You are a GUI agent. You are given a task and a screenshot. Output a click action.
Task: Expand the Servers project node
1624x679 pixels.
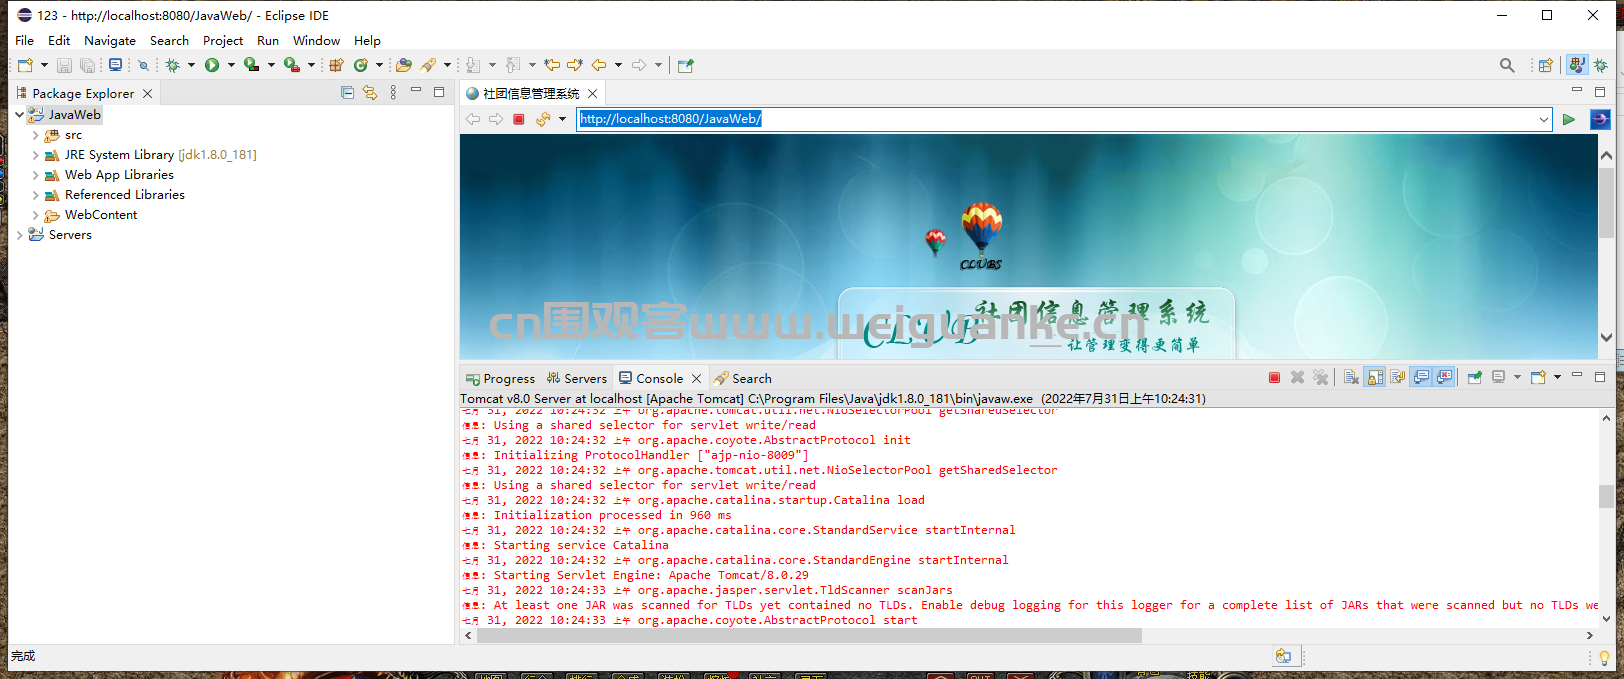(19, 235)
